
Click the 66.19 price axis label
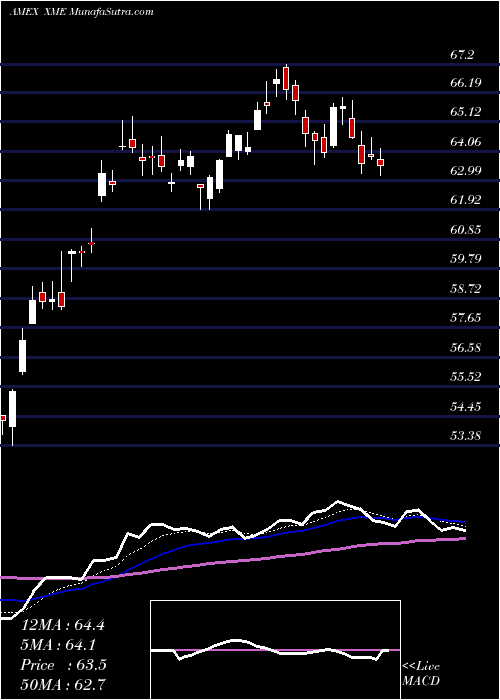point(466,83)
